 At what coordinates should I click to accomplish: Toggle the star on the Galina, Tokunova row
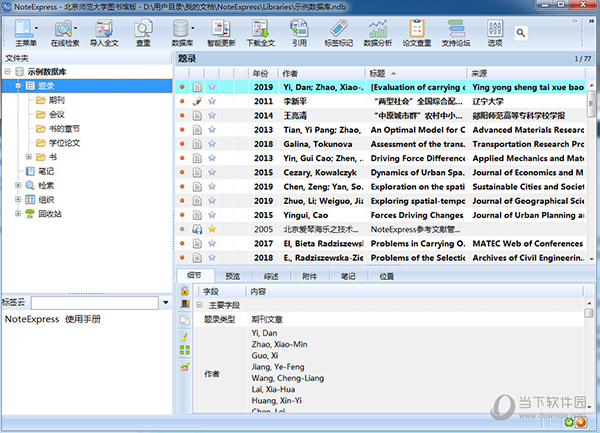click(212, 144)
